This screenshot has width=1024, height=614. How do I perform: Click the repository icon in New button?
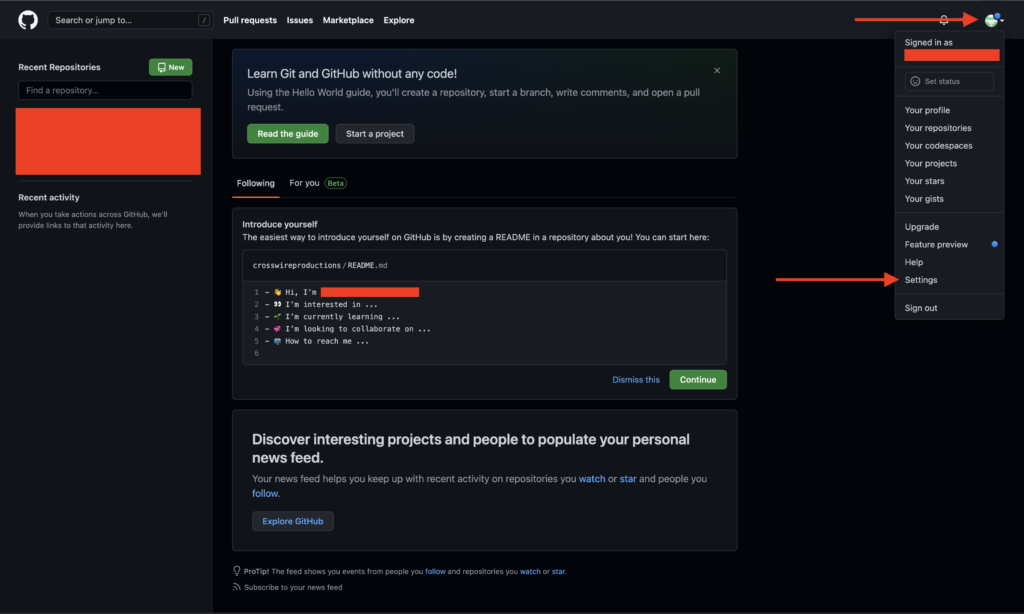click(x=161, y=67)
